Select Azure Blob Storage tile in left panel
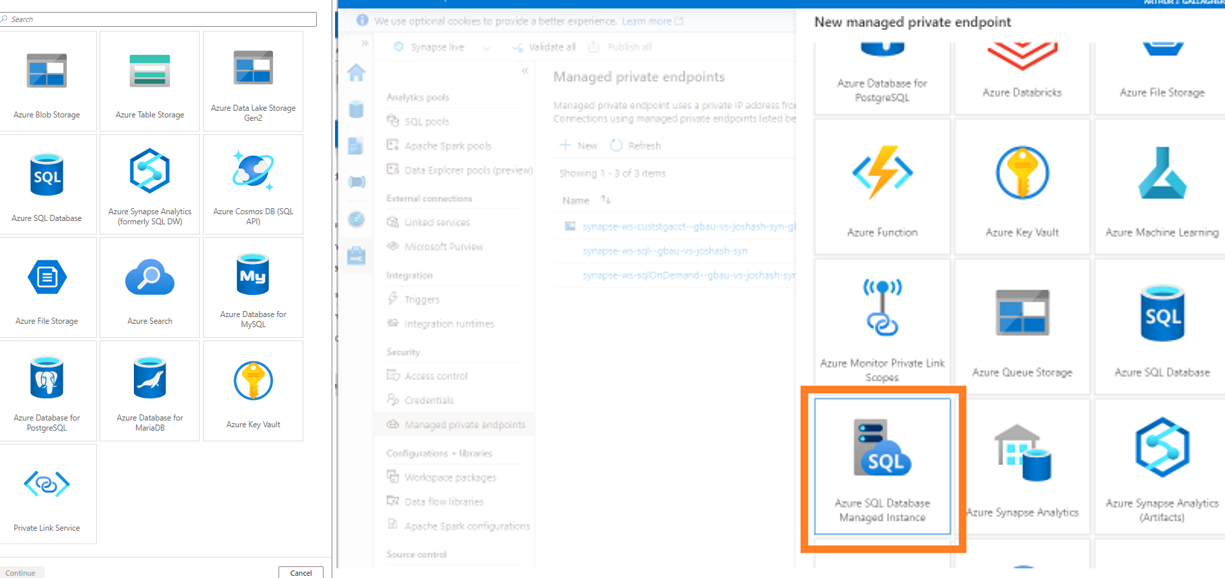1225x578 pixels. tap(47, 81)
